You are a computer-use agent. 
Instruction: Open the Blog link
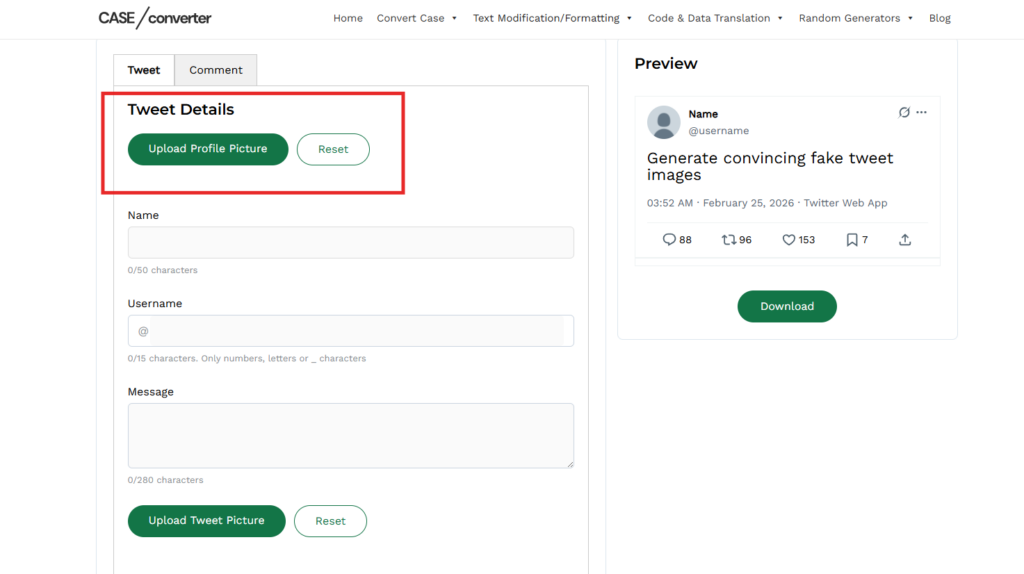[x=939, y=18]
